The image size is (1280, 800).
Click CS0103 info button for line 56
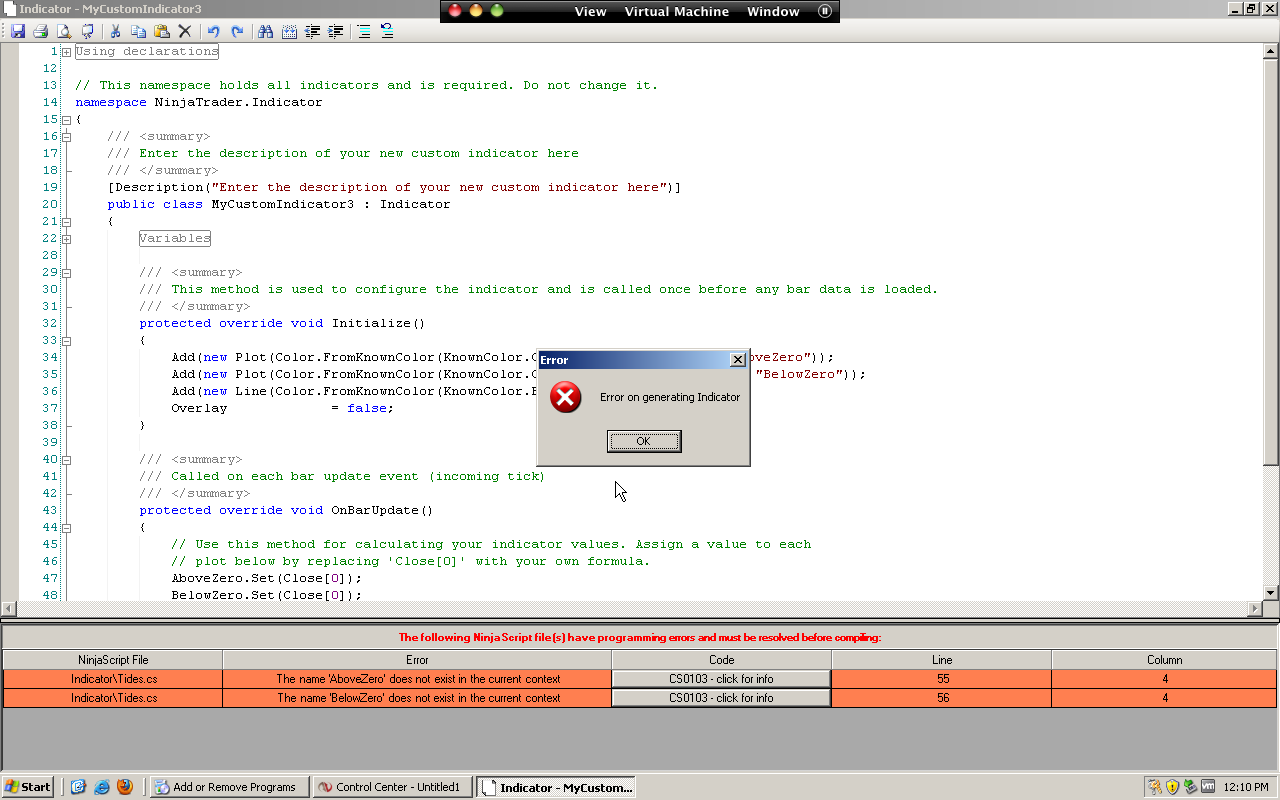point(721,698)
